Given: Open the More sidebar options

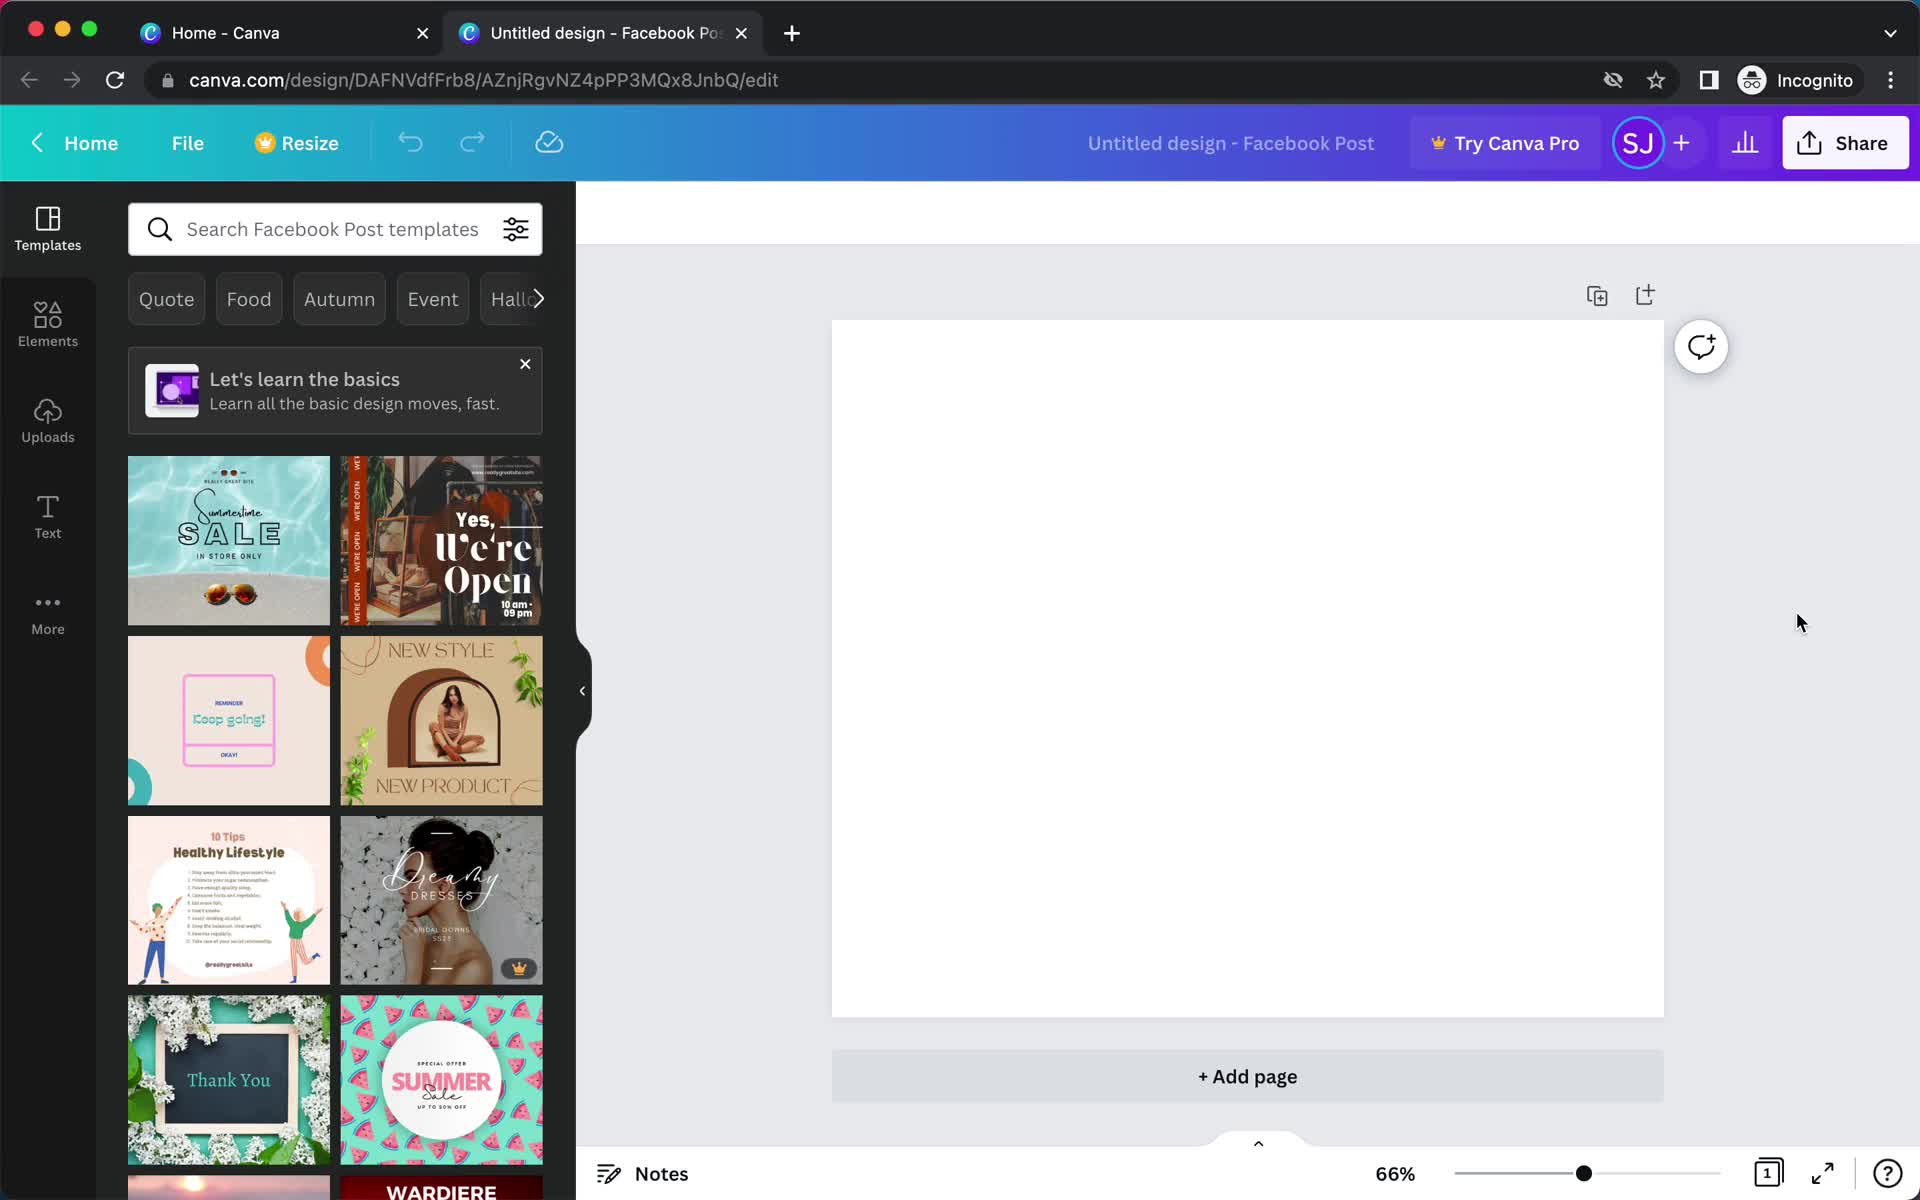Looking at the screenshot, I should click(x=48, y=613).
